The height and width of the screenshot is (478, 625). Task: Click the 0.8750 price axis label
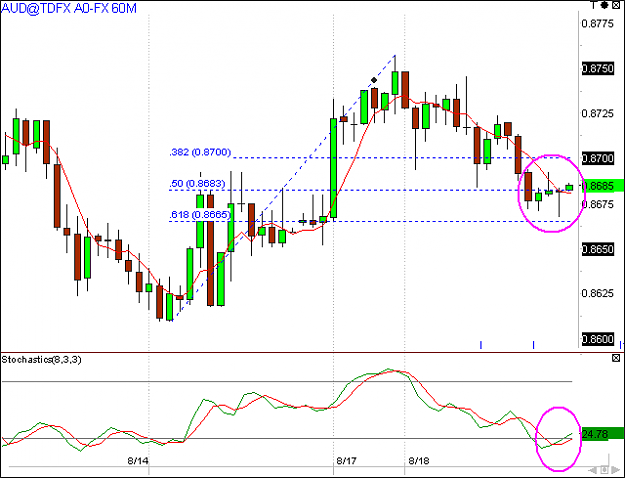(597, 68)
